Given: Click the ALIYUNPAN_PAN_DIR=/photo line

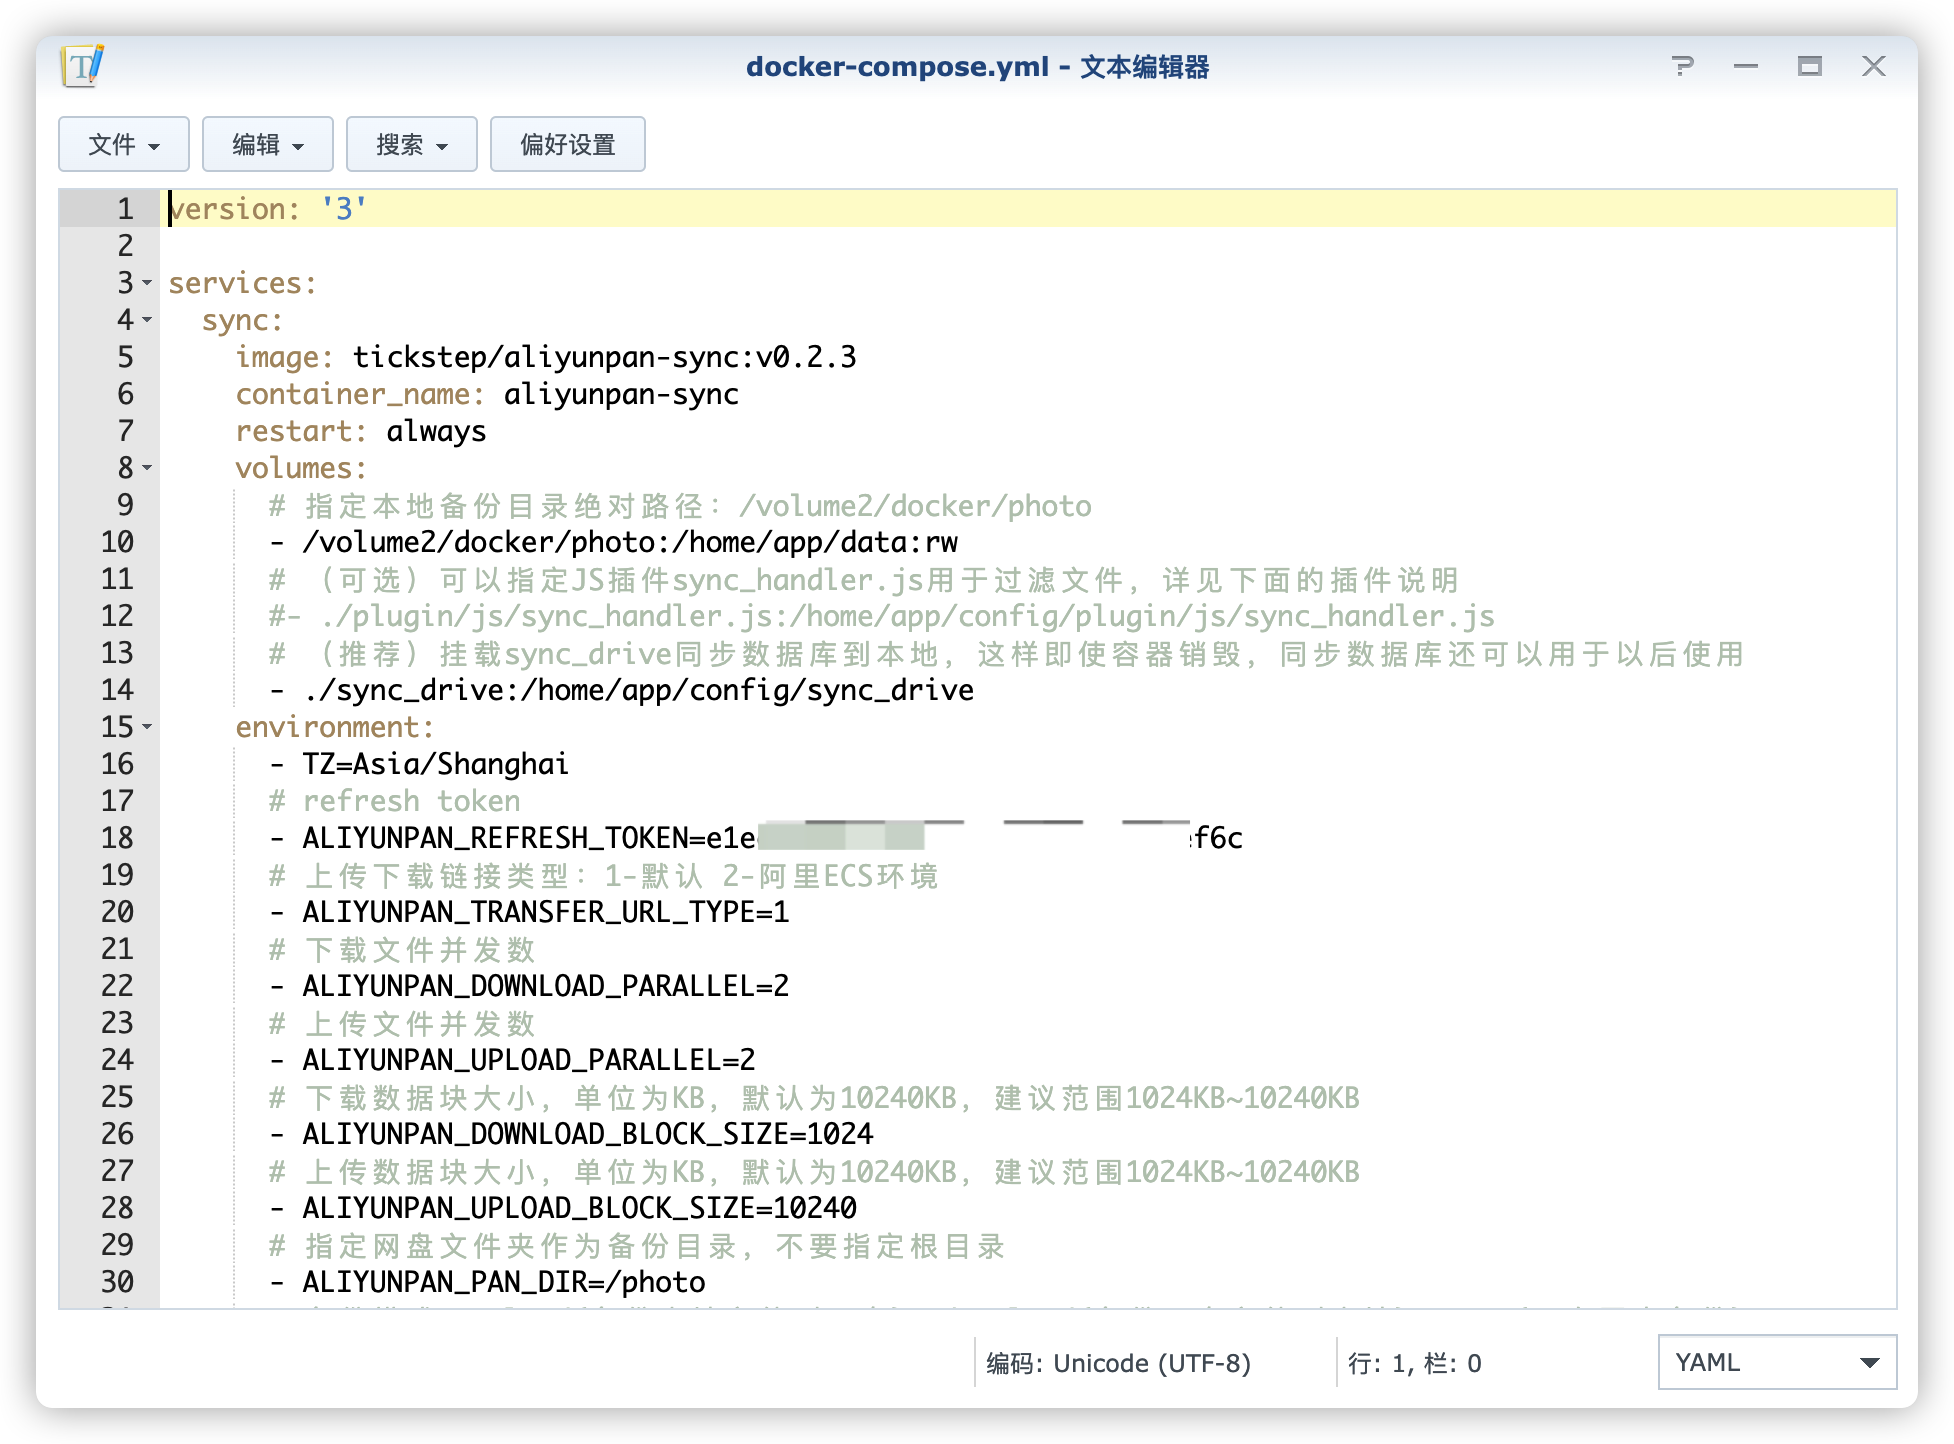Looking at the screenshot, I should pos(488,1282).
